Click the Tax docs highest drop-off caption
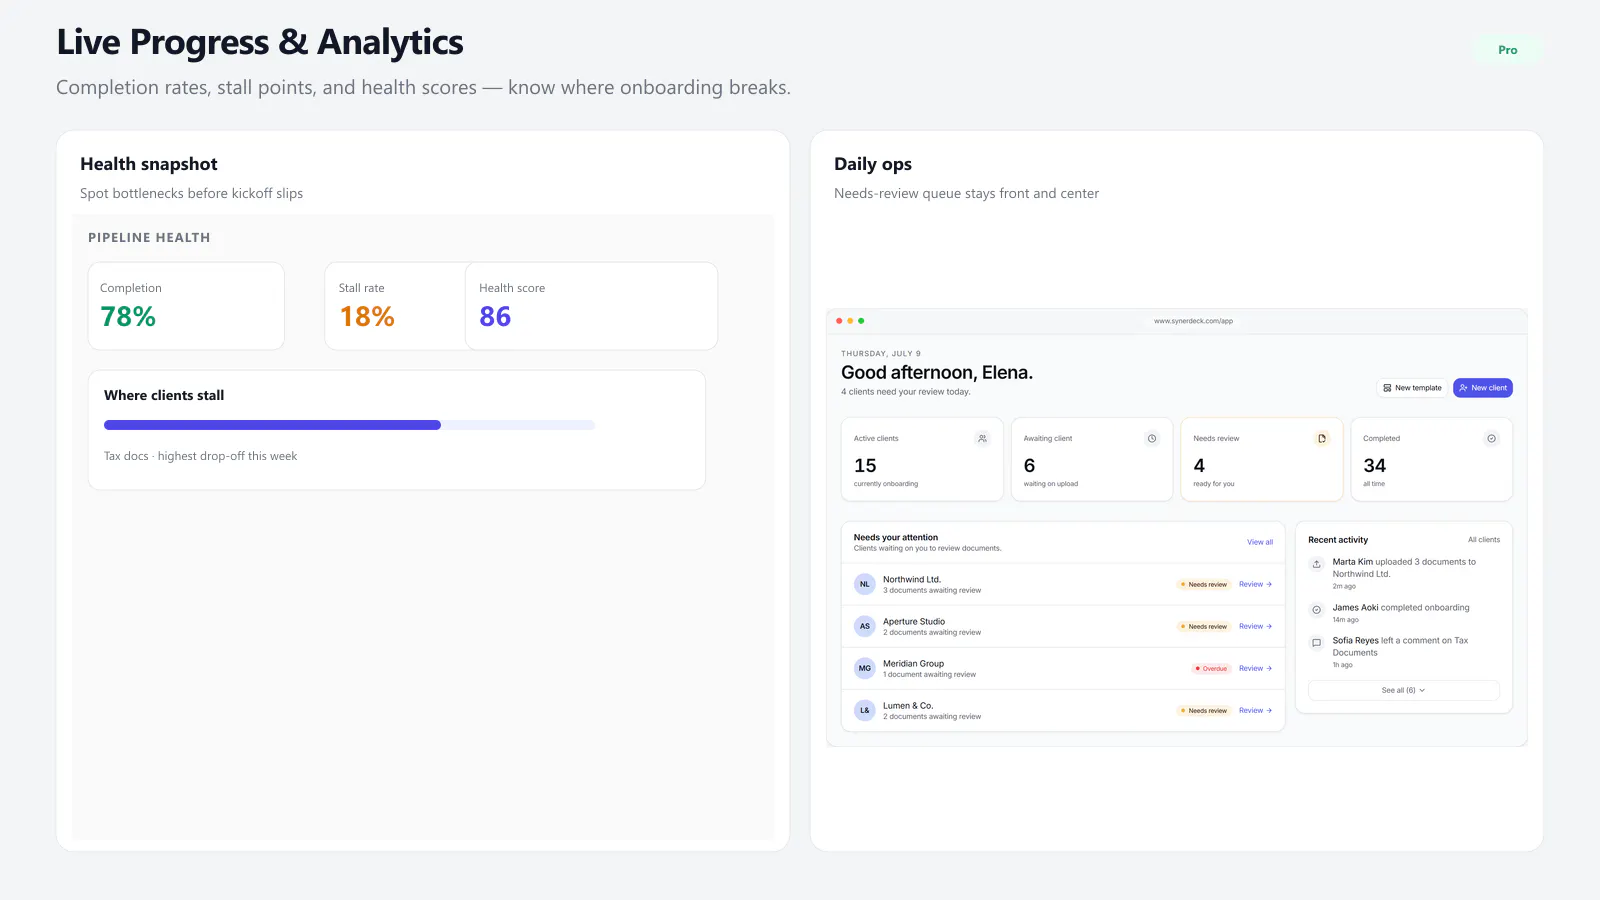This screenshot has height=900, width=1600. pyautogui.click(x=200, y=456)
